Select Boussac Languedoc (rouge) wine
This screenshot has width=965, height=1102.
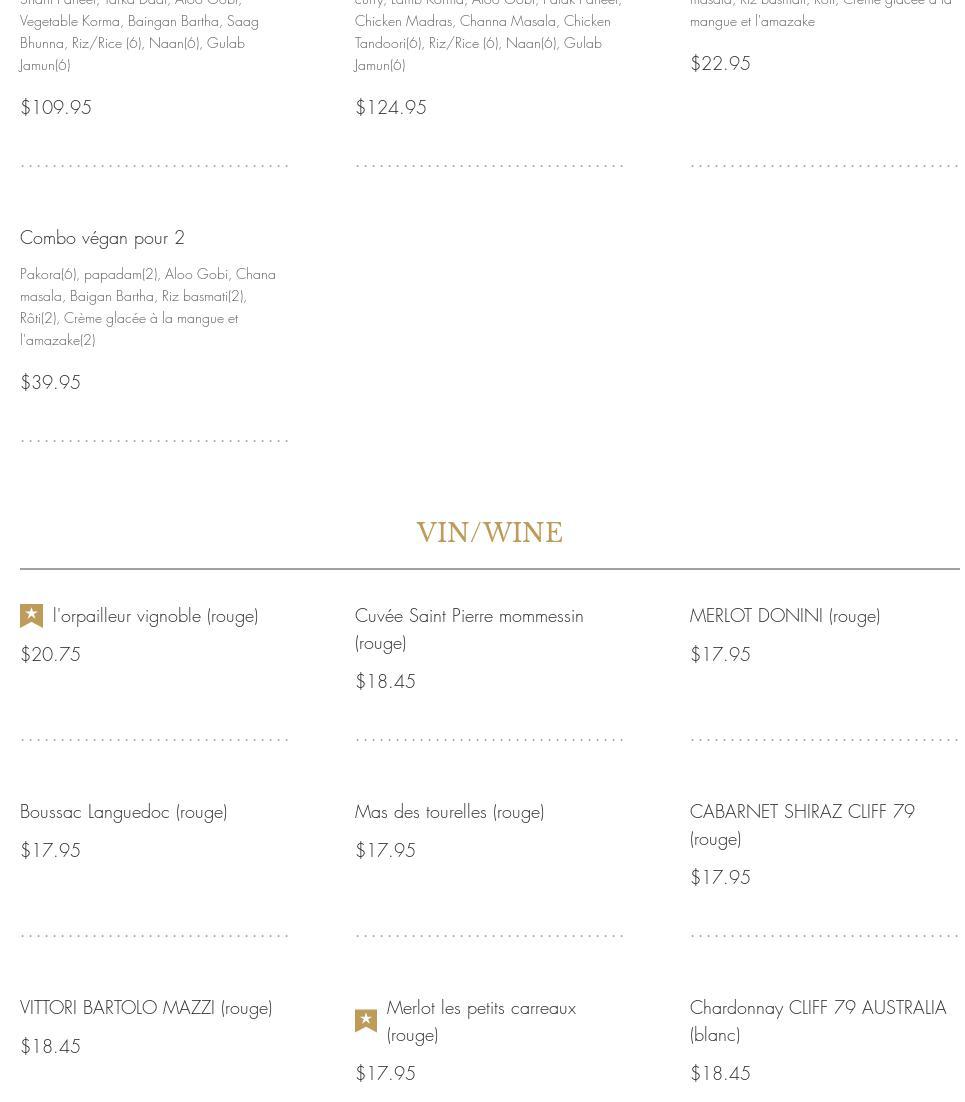[x=124, y=812]
